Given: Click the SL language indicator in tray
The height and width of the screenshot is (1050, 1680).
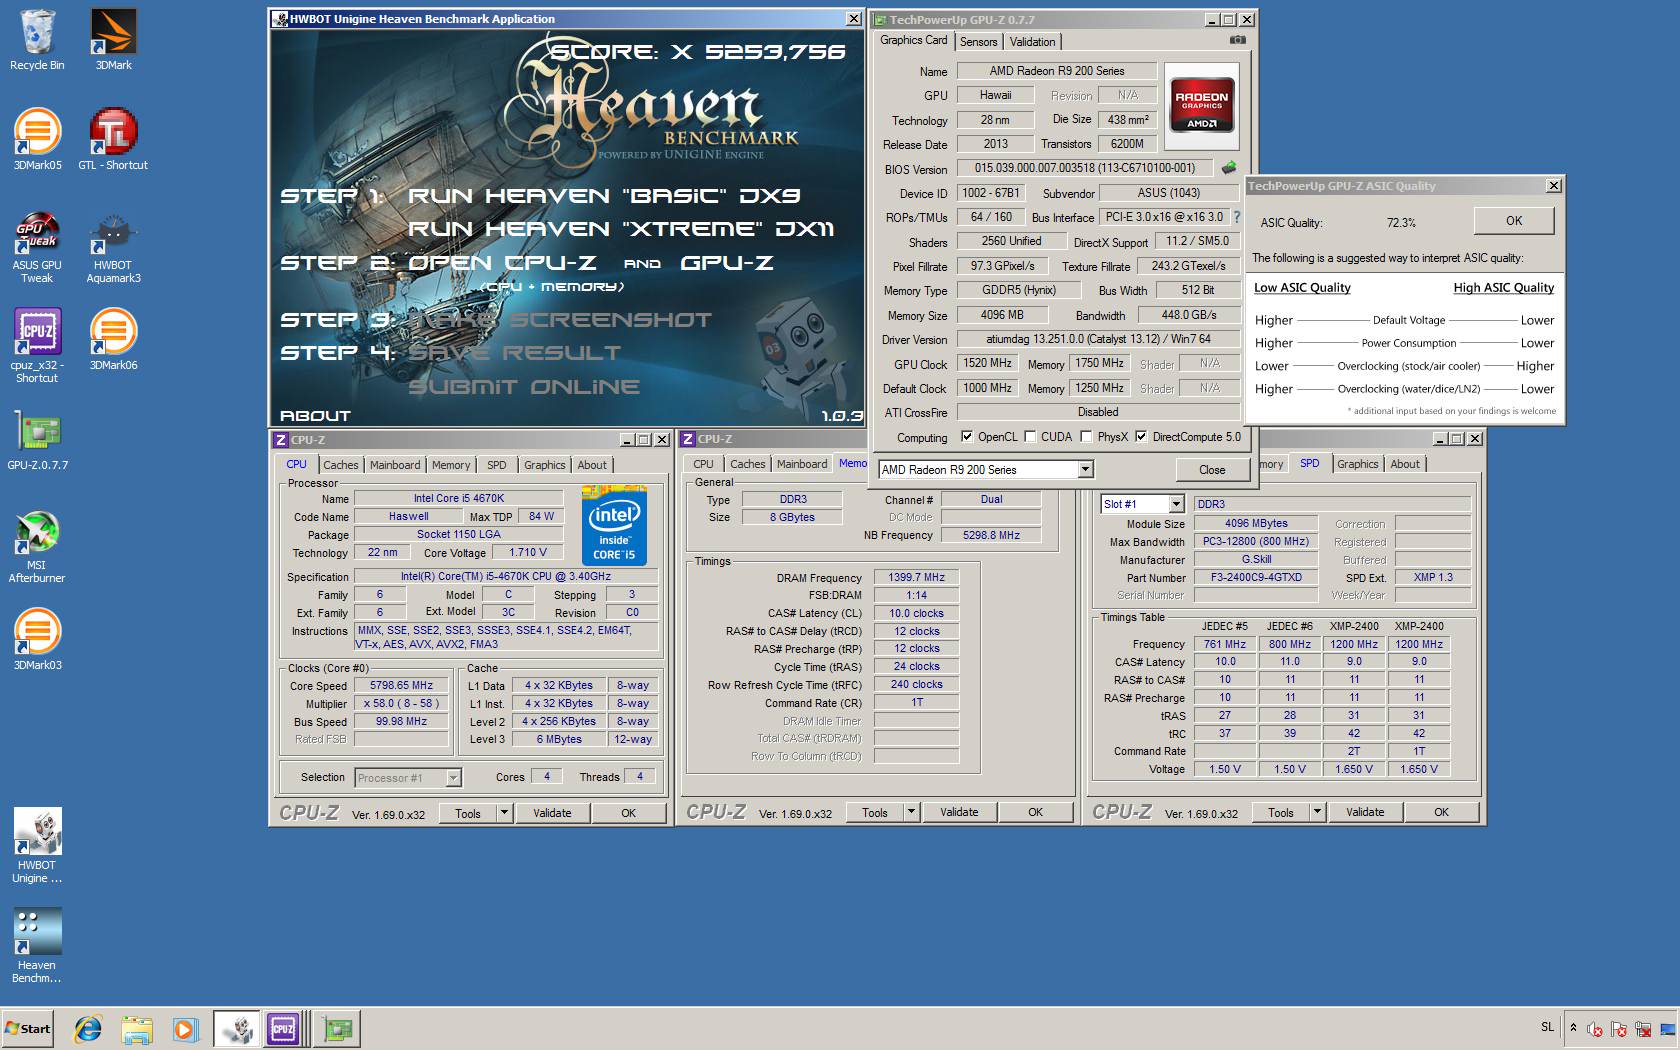Looking at the screenshot, I should [x=1547, y=1027].
